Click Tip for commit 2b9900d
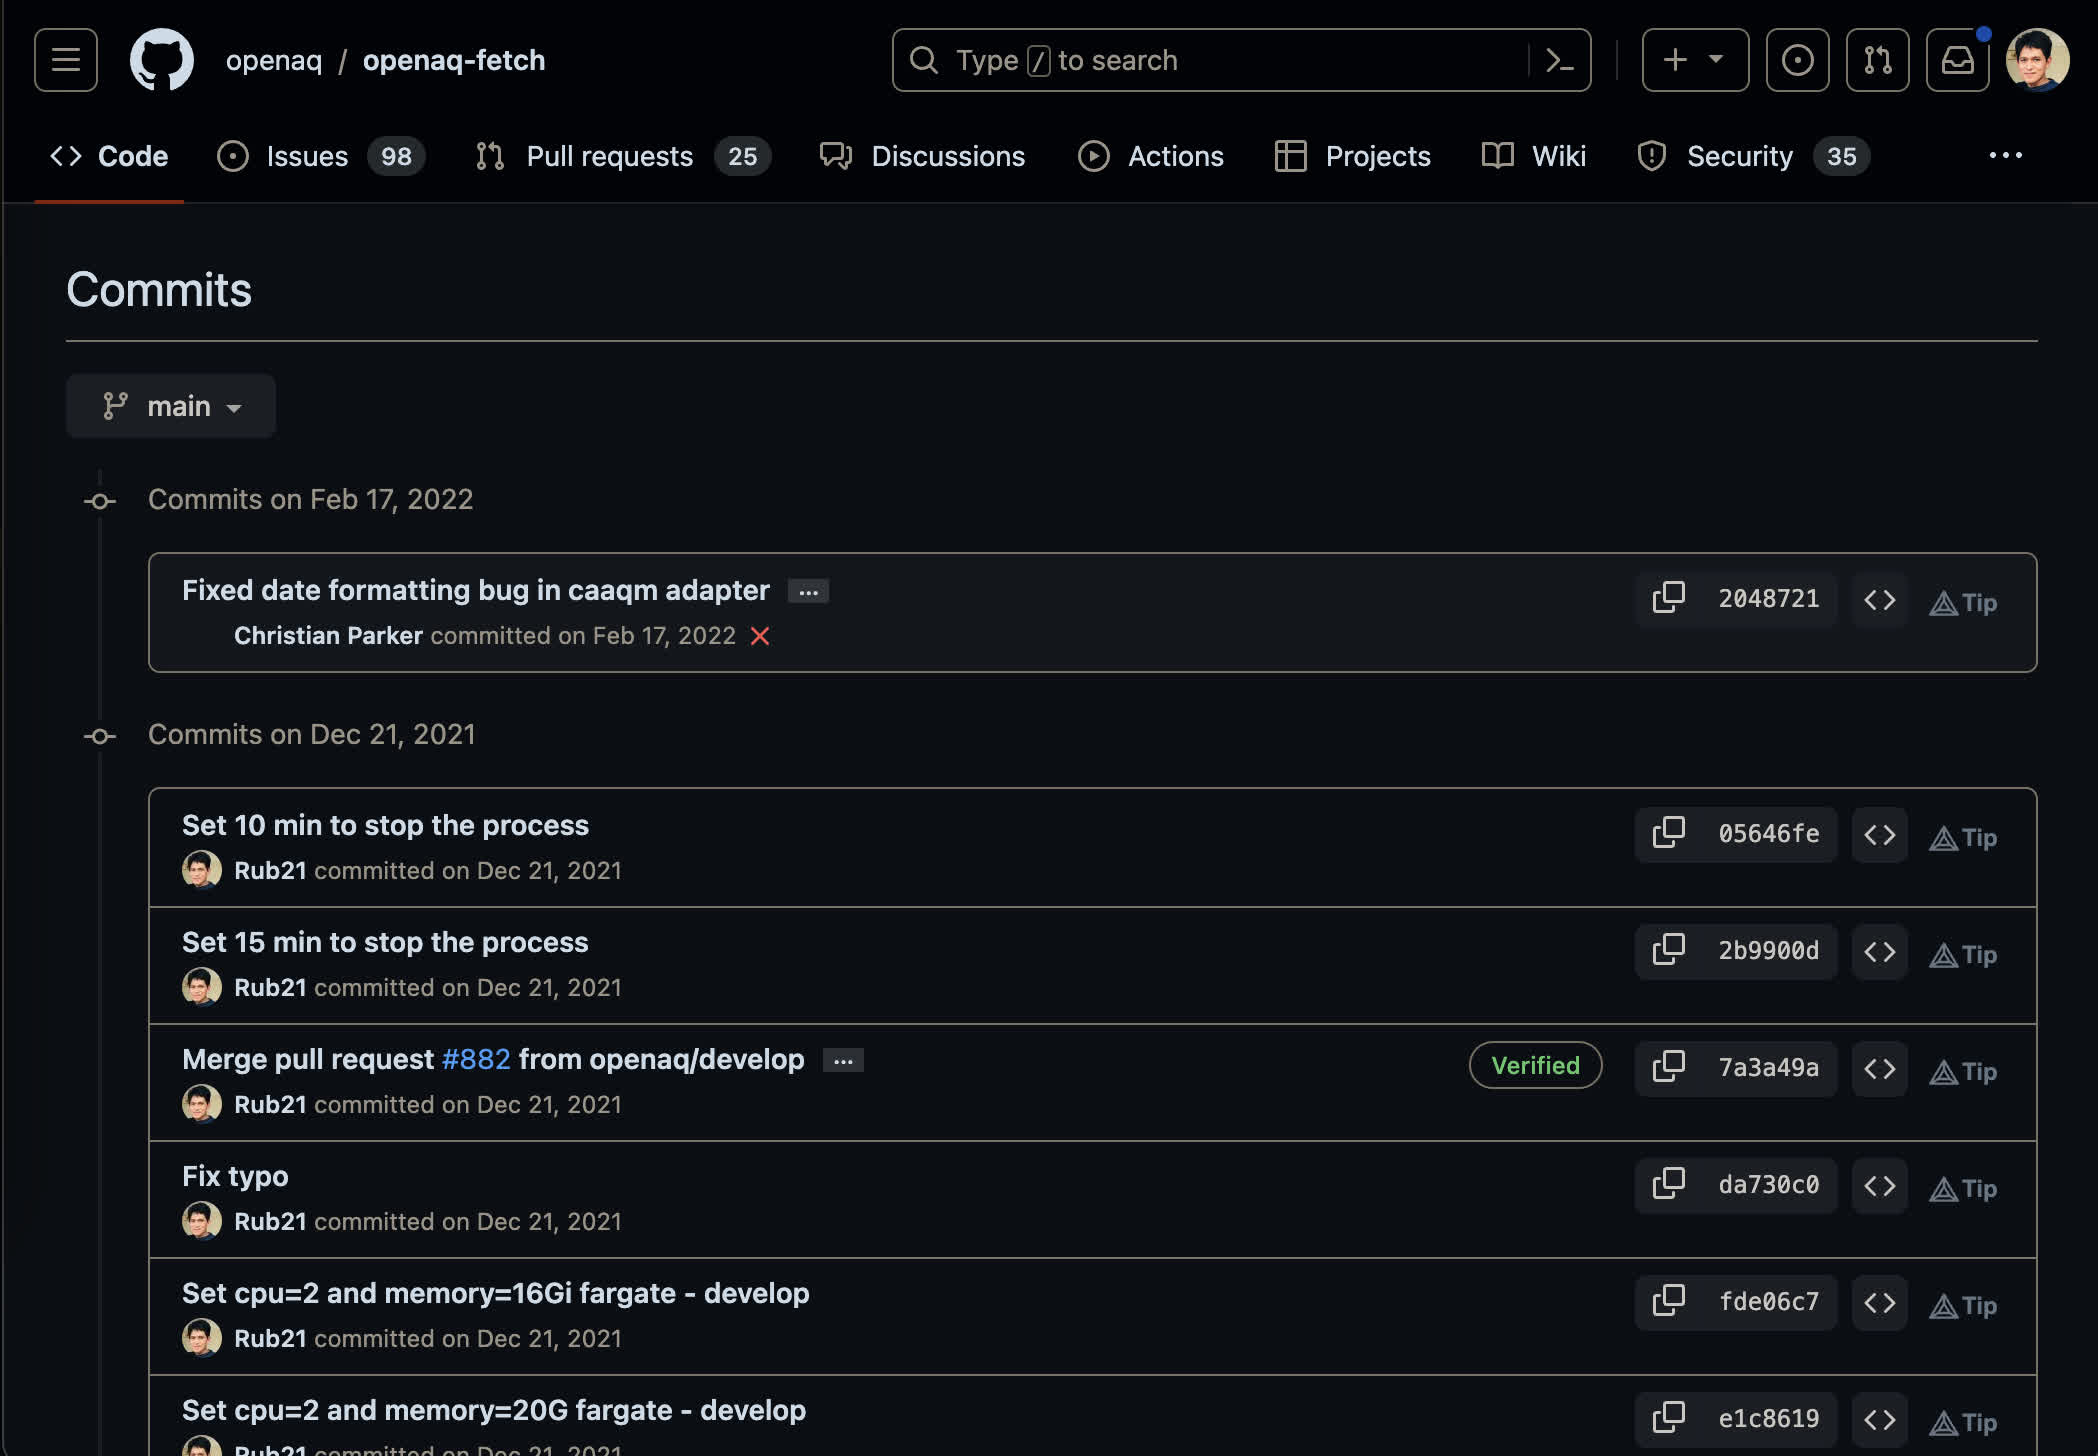 [x=1963, y=955]
